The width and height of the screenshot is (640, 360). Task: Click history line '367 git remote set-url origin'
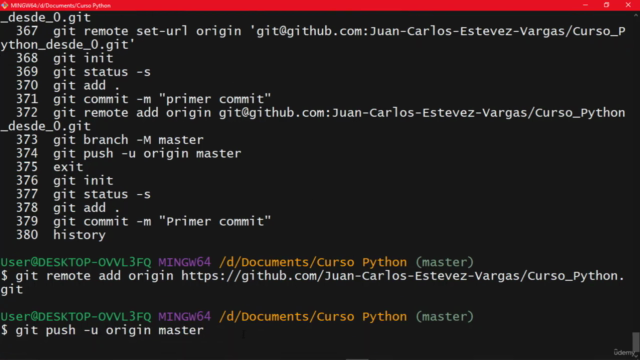pos(320,31)
